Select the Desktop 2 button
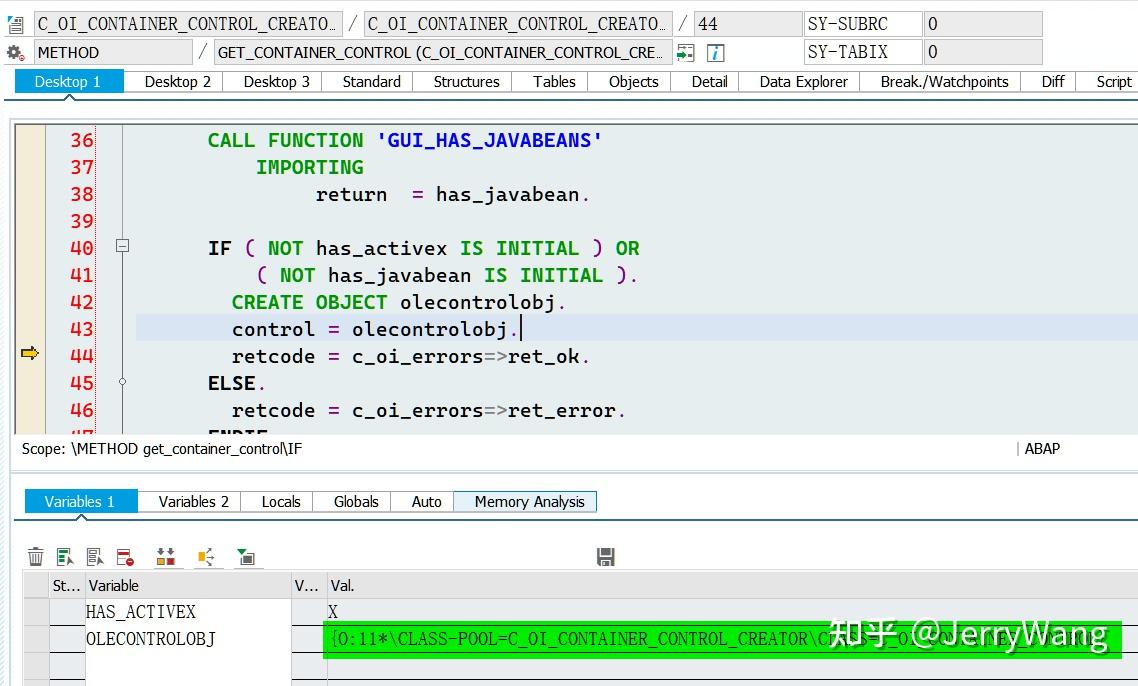This screenshot has width=1138, height=686. 175,82
